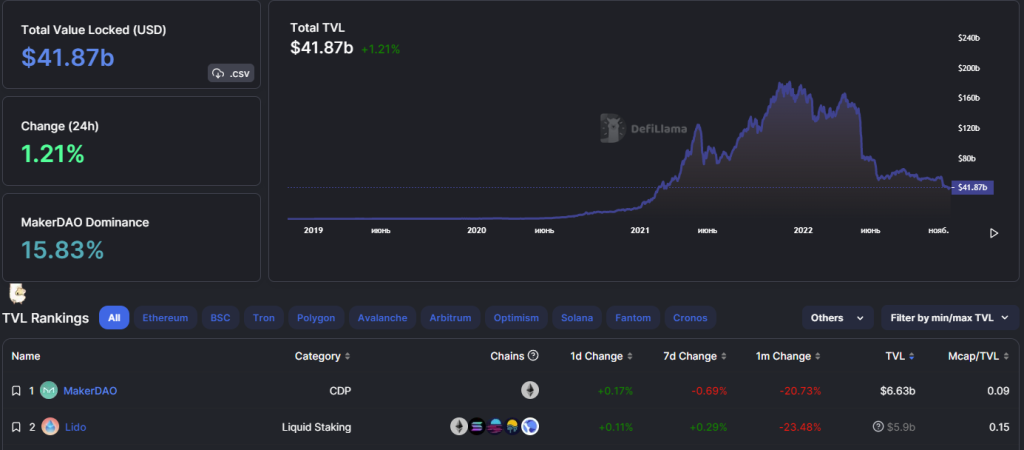Click the last chain icon in Lido row
The height and width of the screenshot is (450, 1024).
530,427
